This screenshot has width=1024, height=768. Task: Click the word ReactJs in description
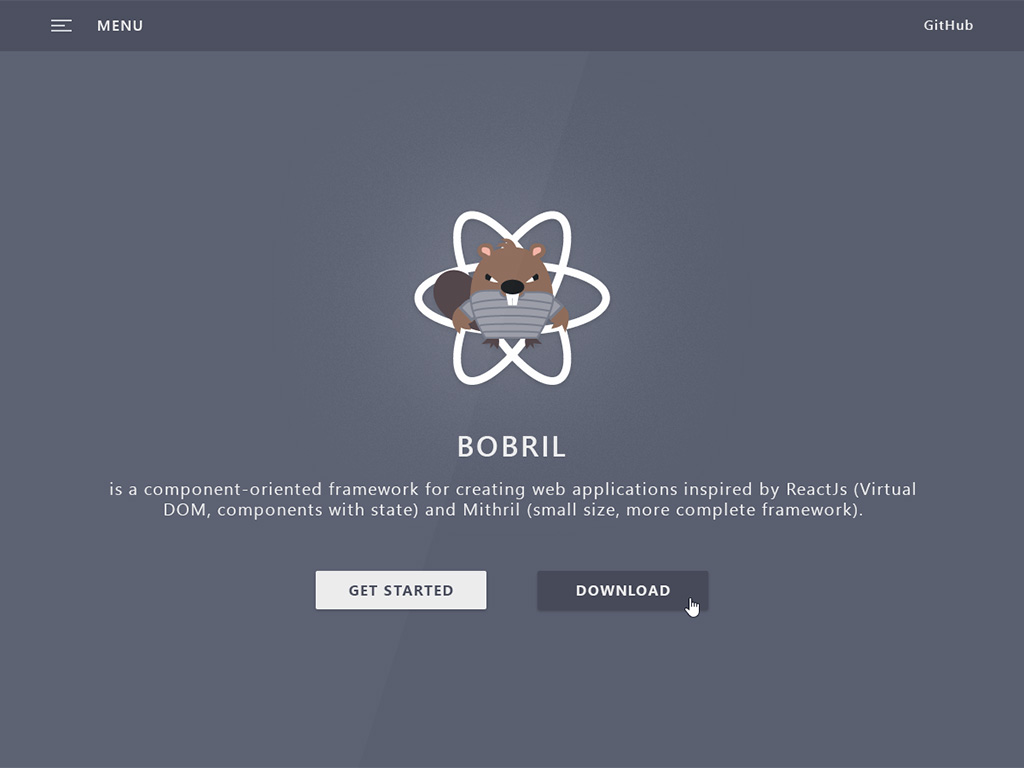[816, 489]
